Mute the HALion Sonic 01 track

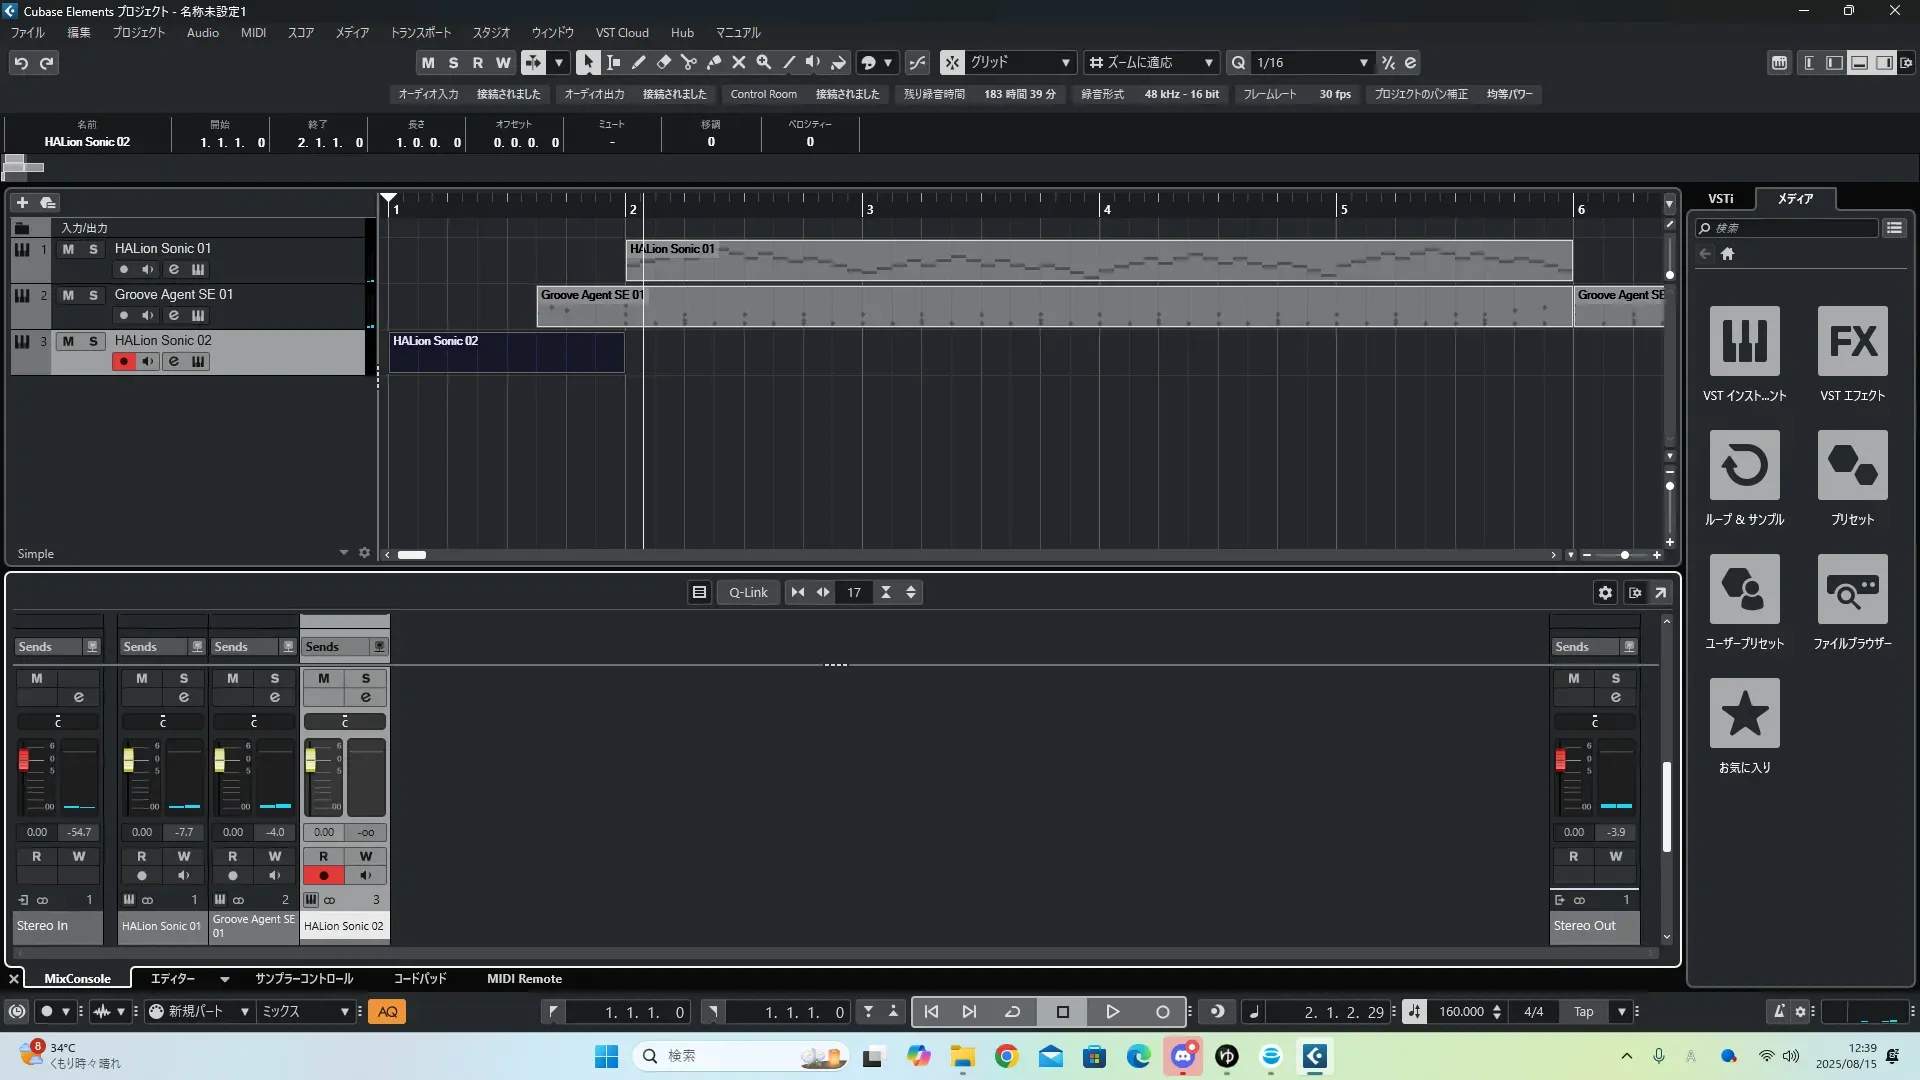pyautogui.click(x=68, y=249)
